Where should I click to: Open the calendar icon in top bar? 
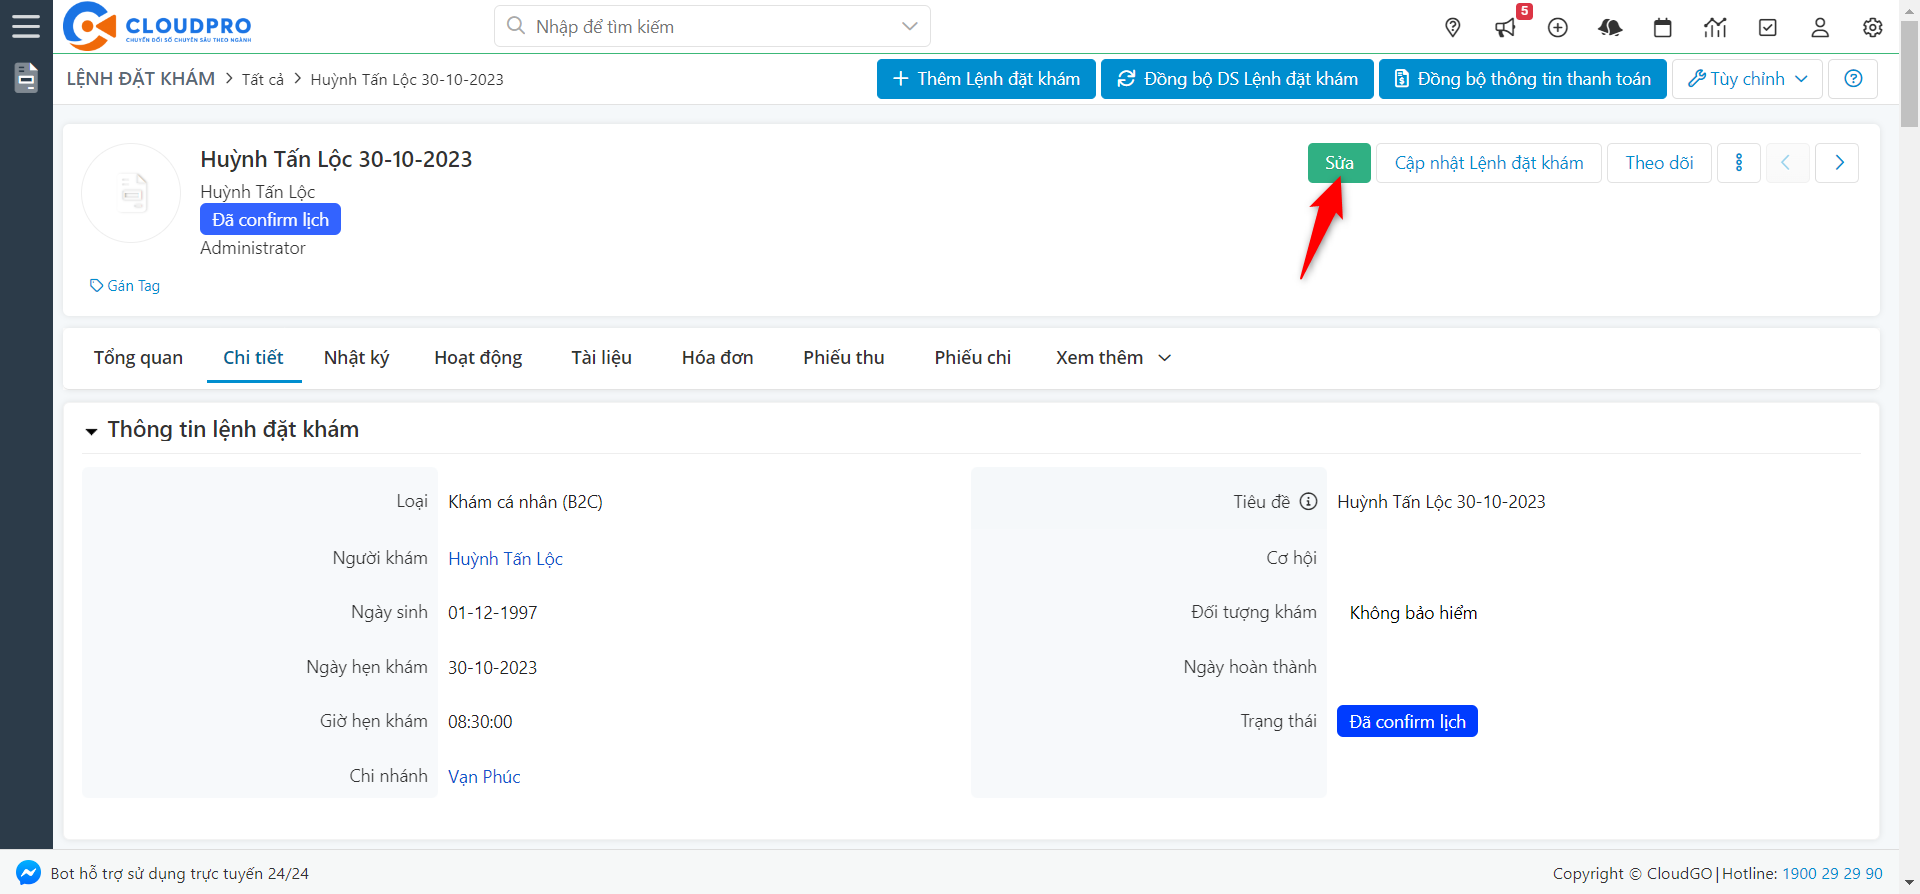point(1663,28)
